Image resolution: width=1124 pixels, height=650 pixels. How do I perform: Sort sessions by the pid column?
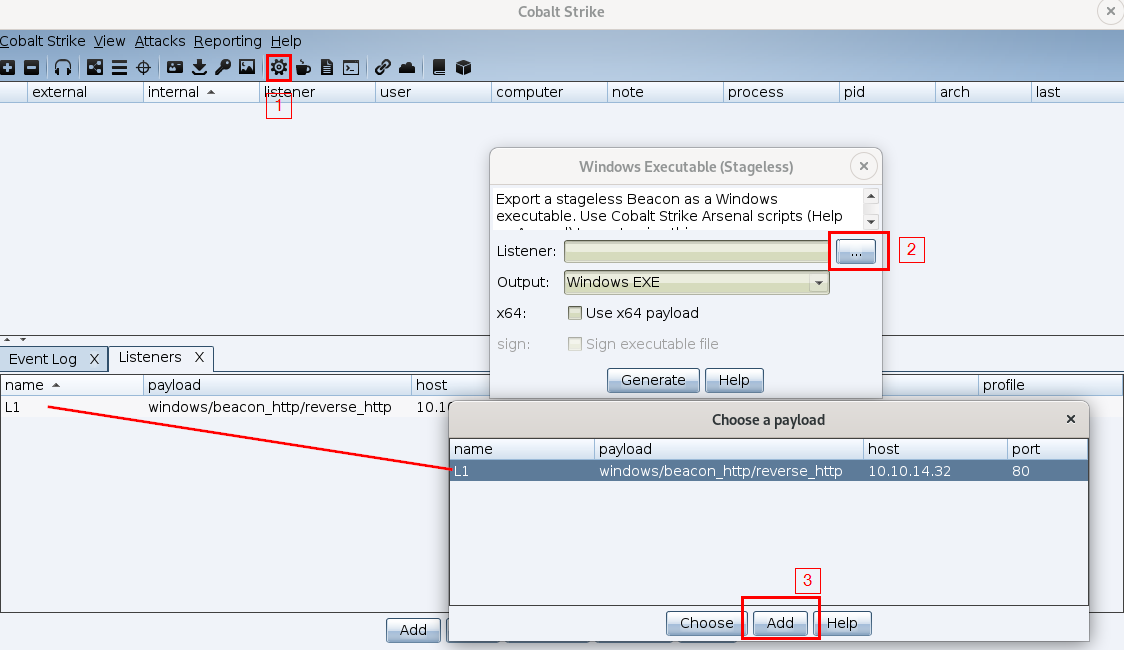point(887,92)
